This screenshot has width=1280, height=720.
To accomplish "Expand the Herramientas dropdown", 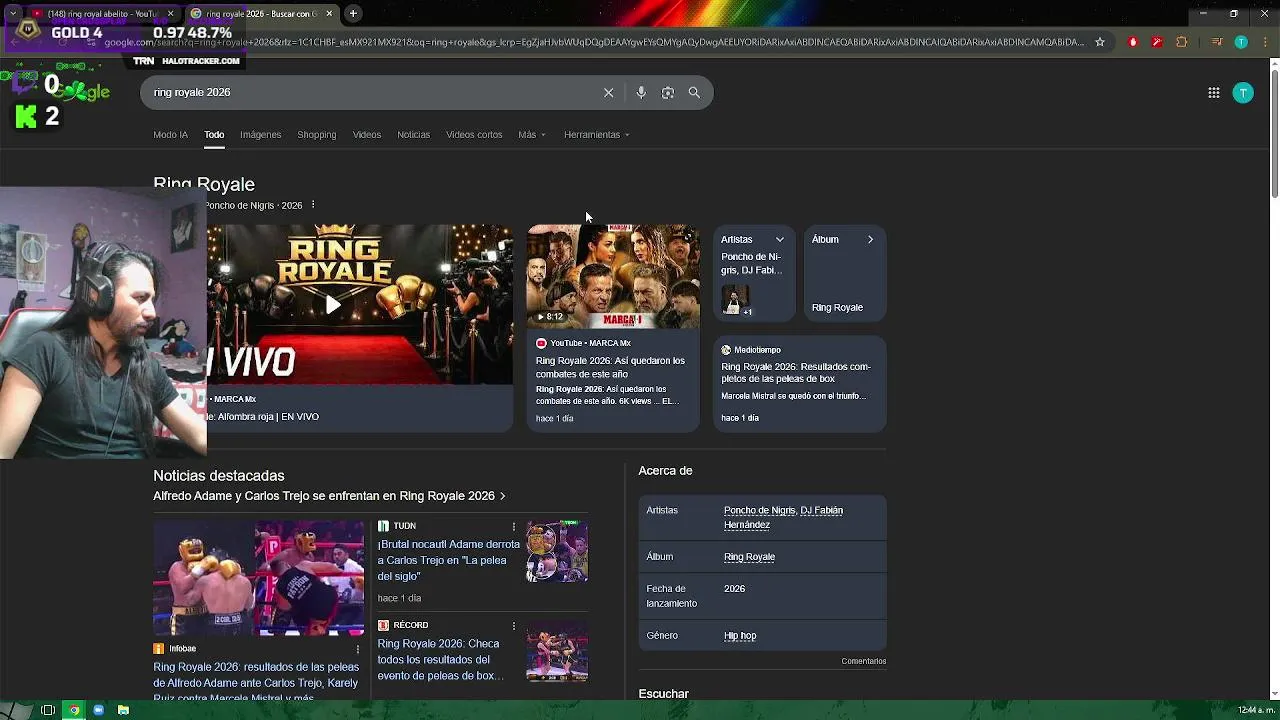I will coord(596,135).
